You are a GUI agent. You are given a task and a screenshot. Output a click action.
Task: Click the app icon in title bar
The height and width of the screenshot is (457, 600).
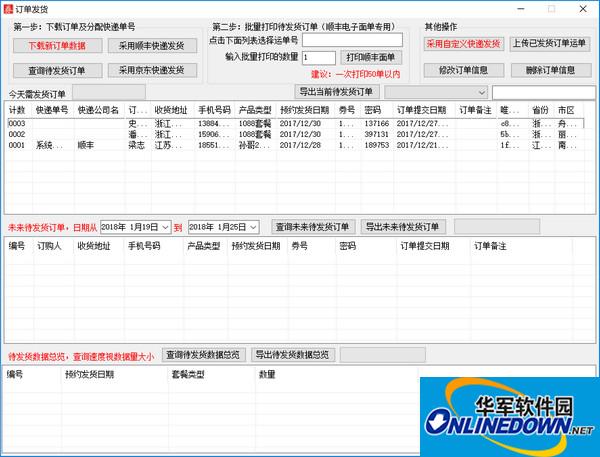(x=8, y=9)
